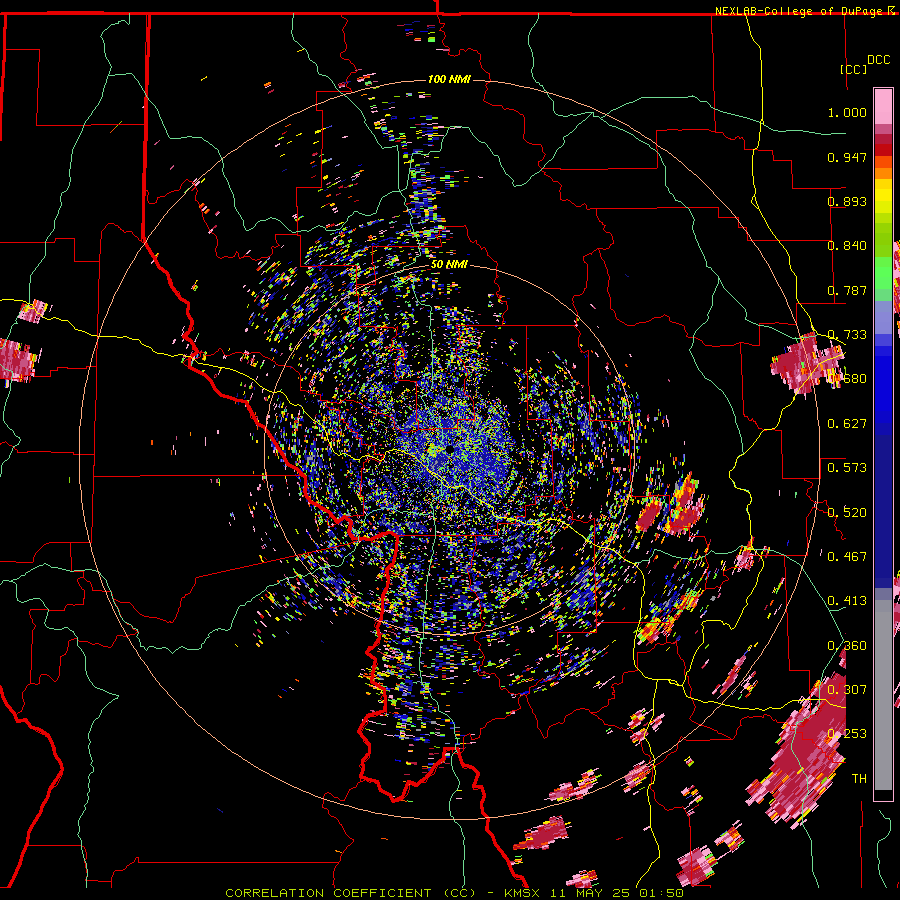Click the 1.000 value on the legend
900x900 pixels.
point(847,112)
